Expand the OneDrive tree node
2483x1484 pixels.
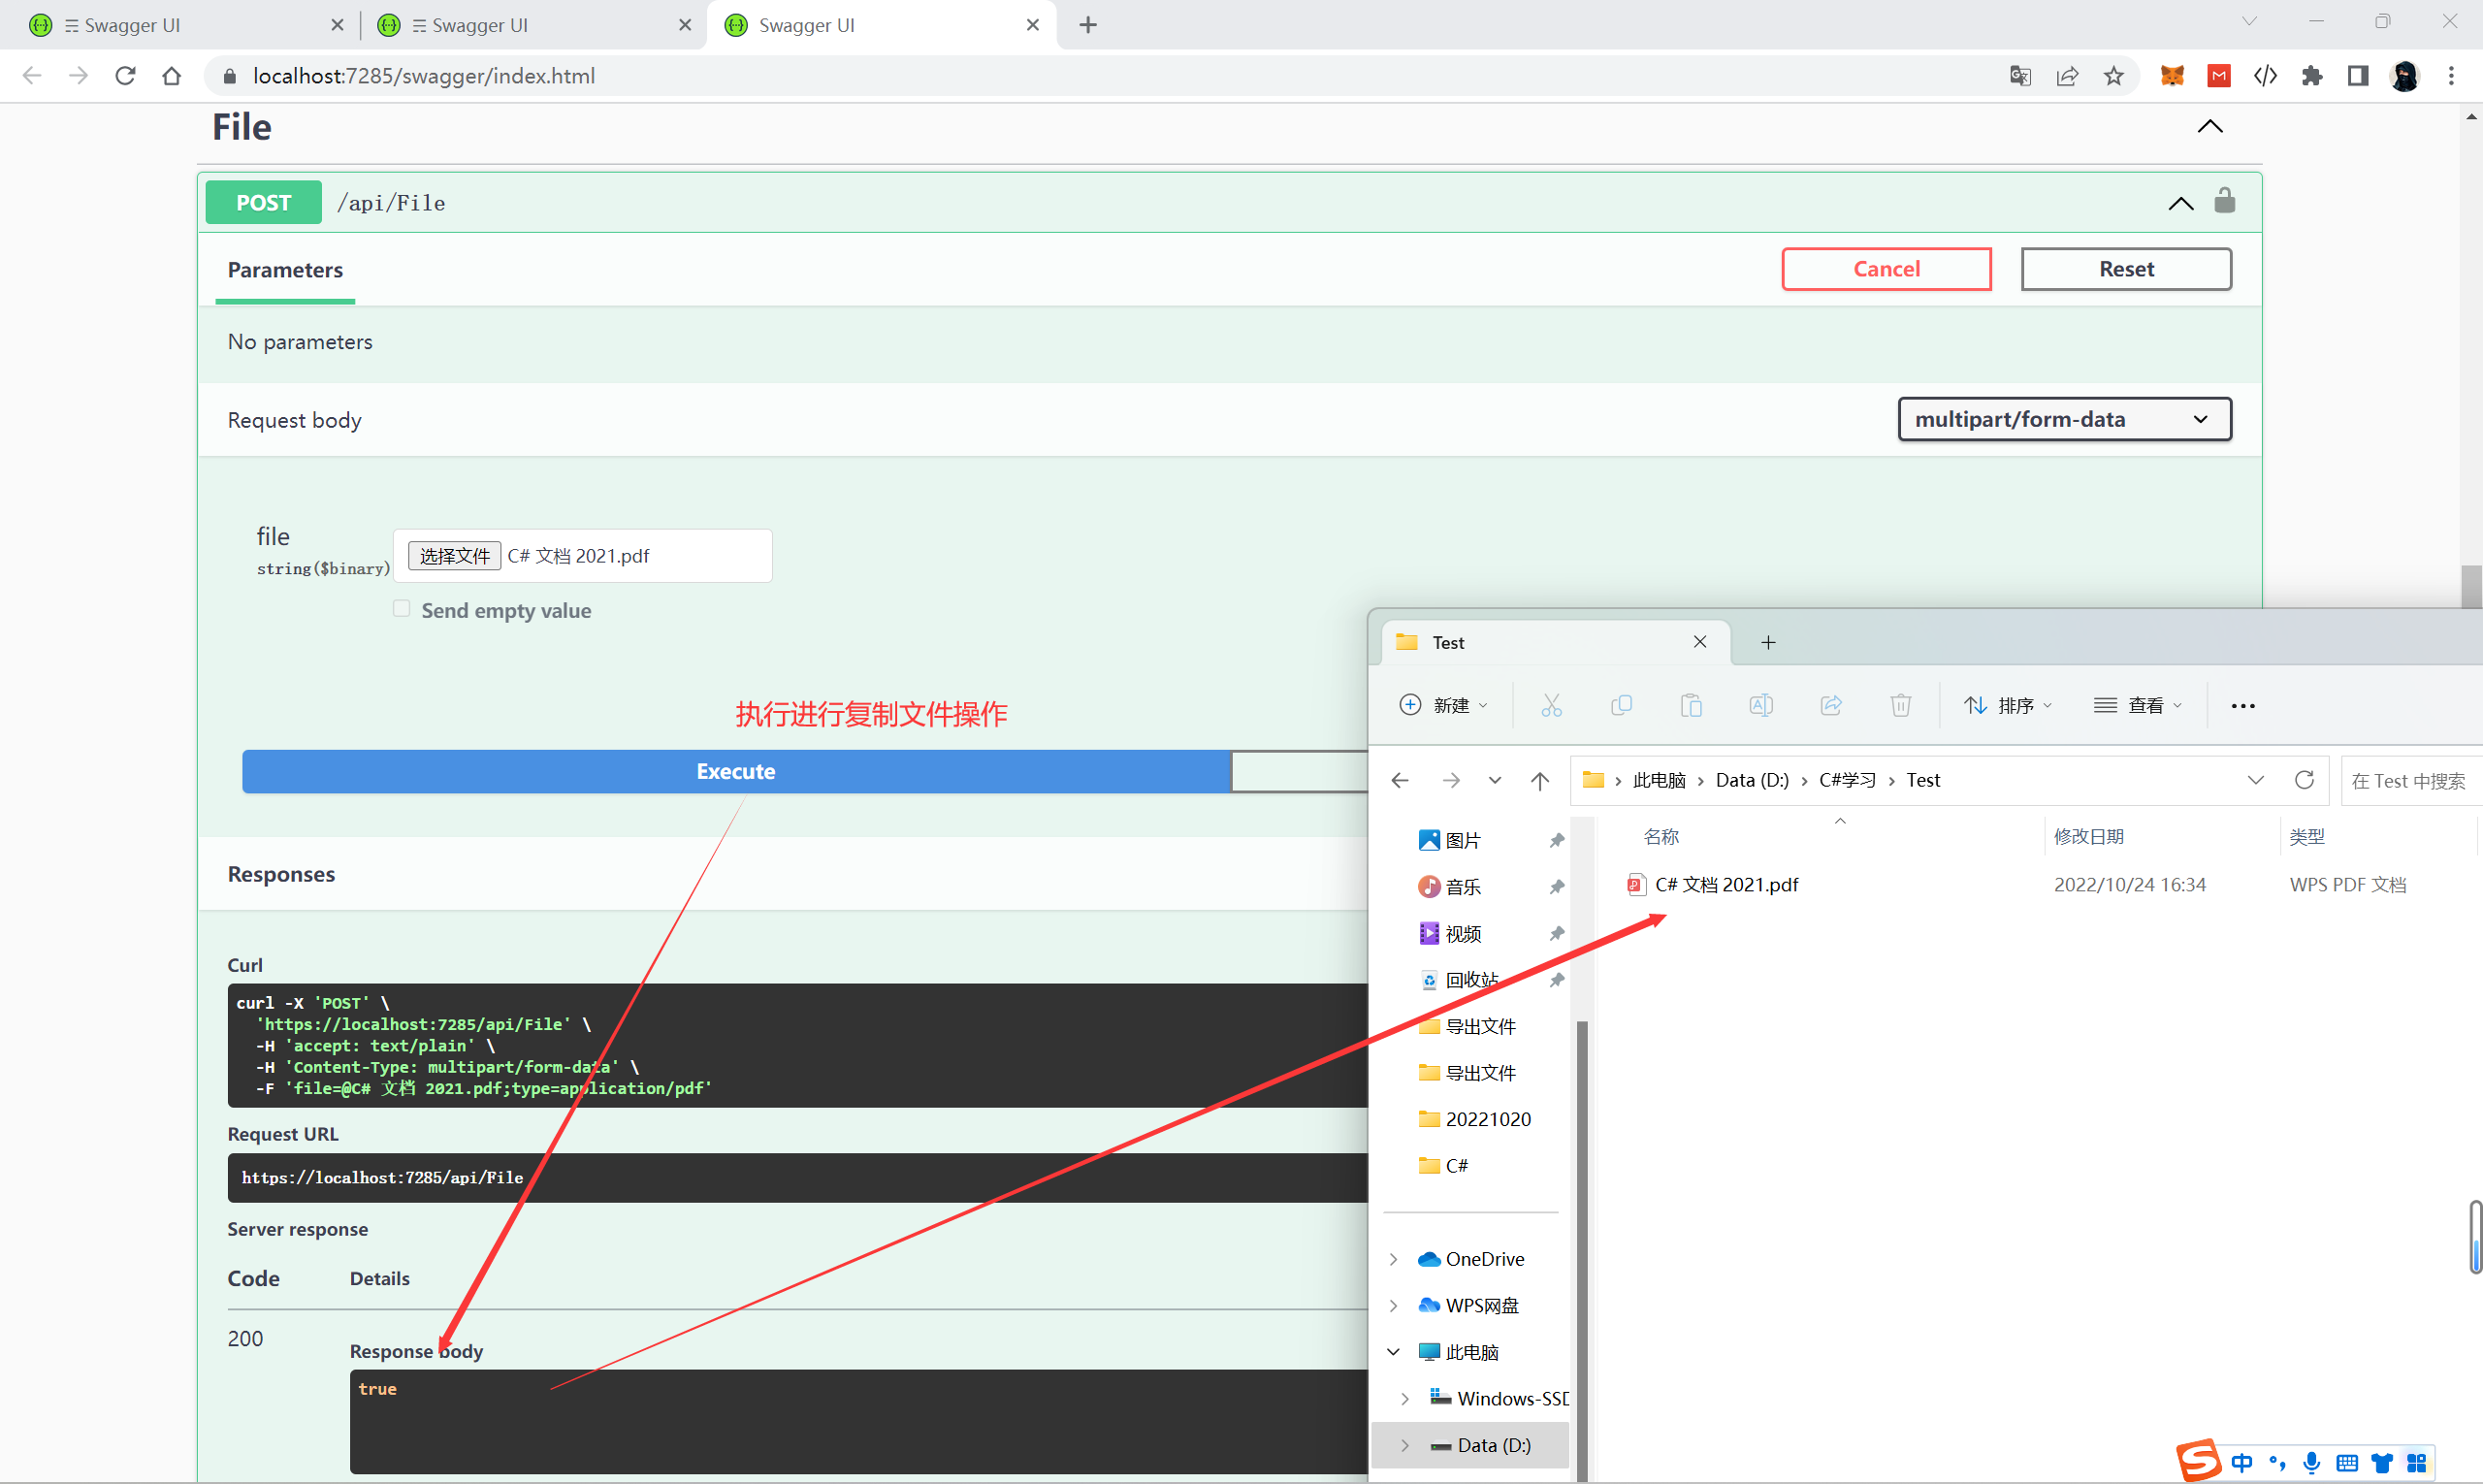[x=1393, y=1259]
